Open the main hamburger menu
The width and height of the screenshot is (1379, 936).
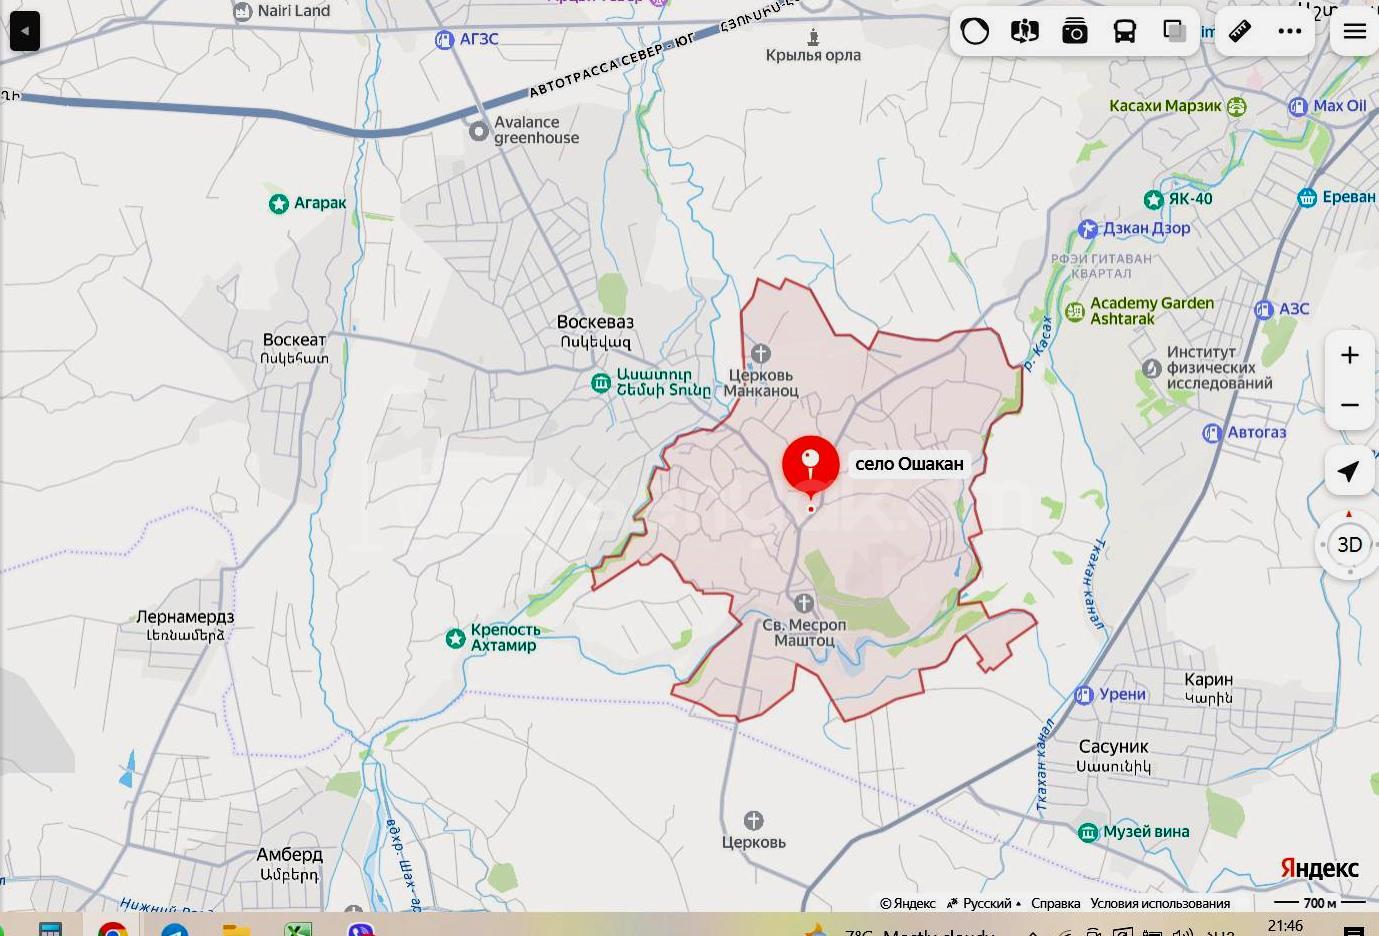pos(1355,31)
